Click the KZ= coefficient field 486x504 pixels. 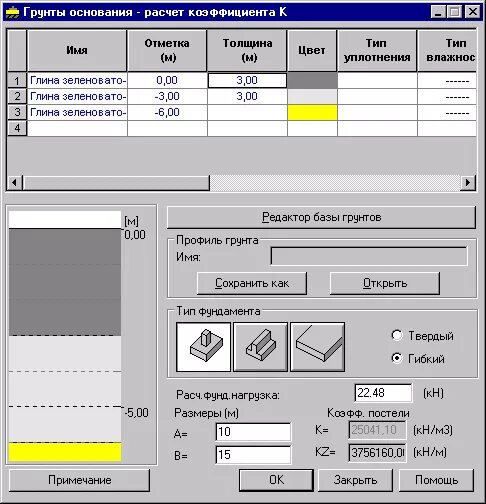(377, 453)
